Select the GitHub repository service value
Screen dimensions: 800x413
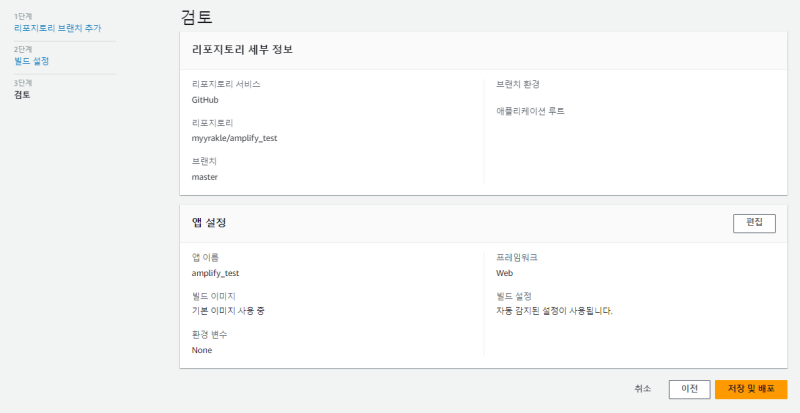pos(205,100)
